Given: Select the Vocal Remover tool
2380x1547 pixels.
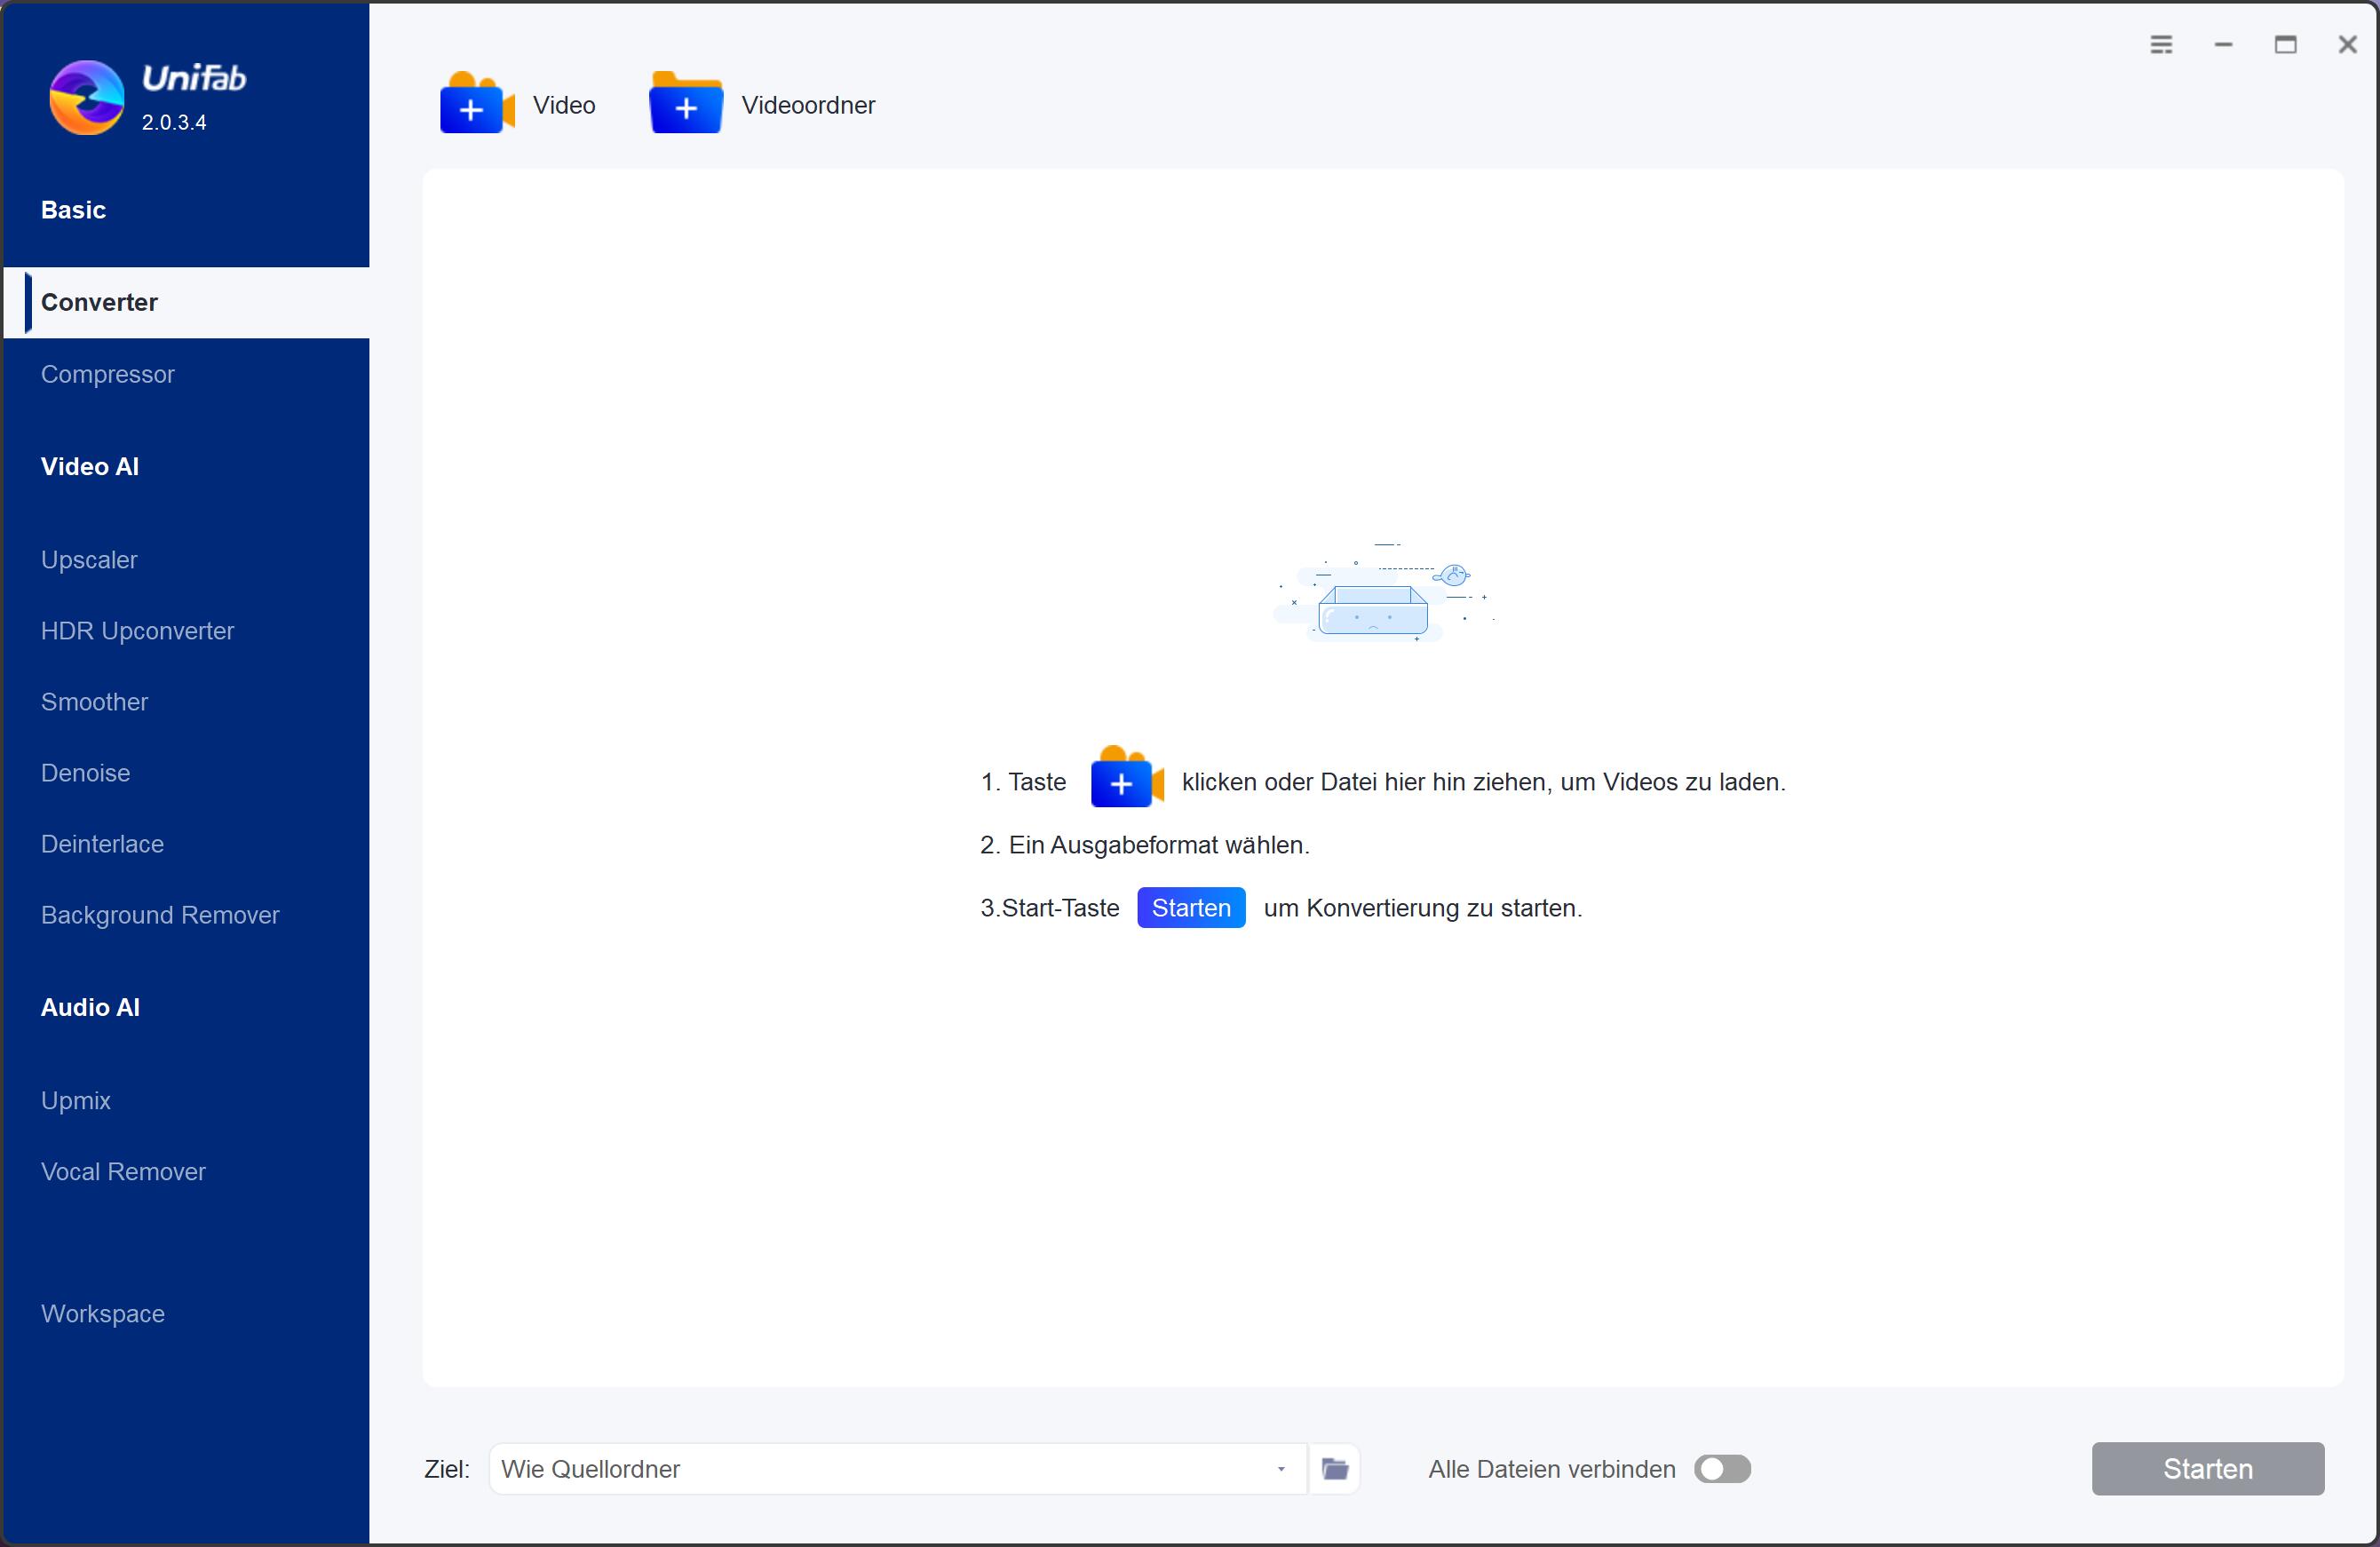Looking at the screenshot, I should 123,1172.
